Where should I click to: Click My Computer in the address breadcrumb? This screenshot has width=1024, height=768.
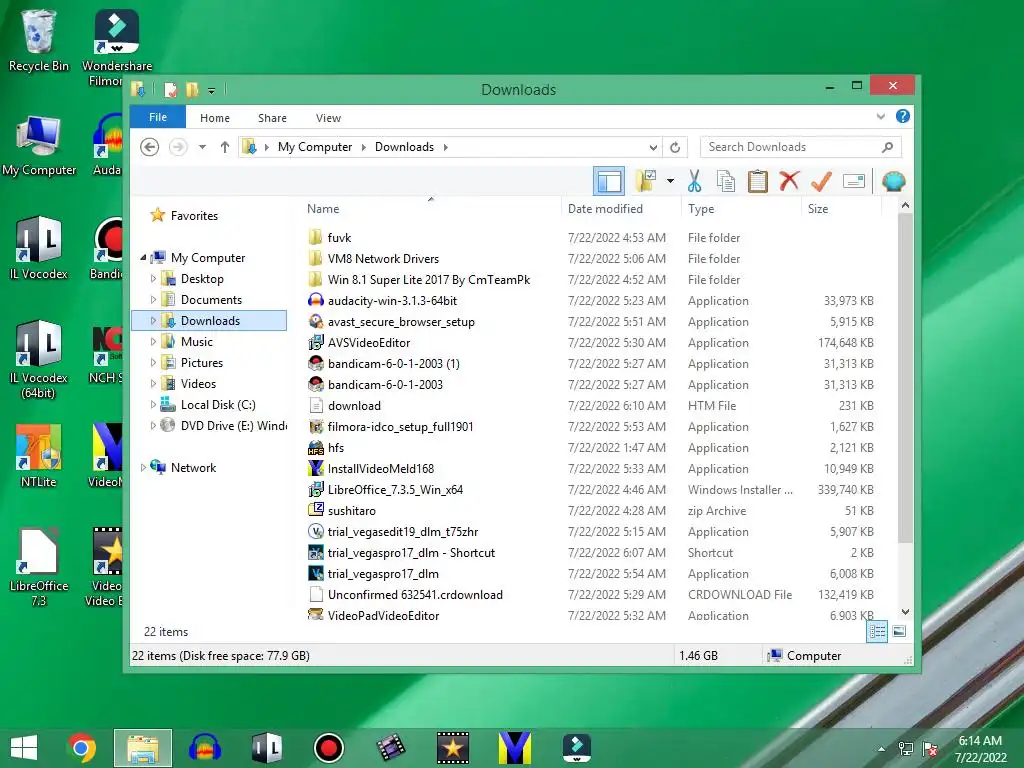coord(315,147)
